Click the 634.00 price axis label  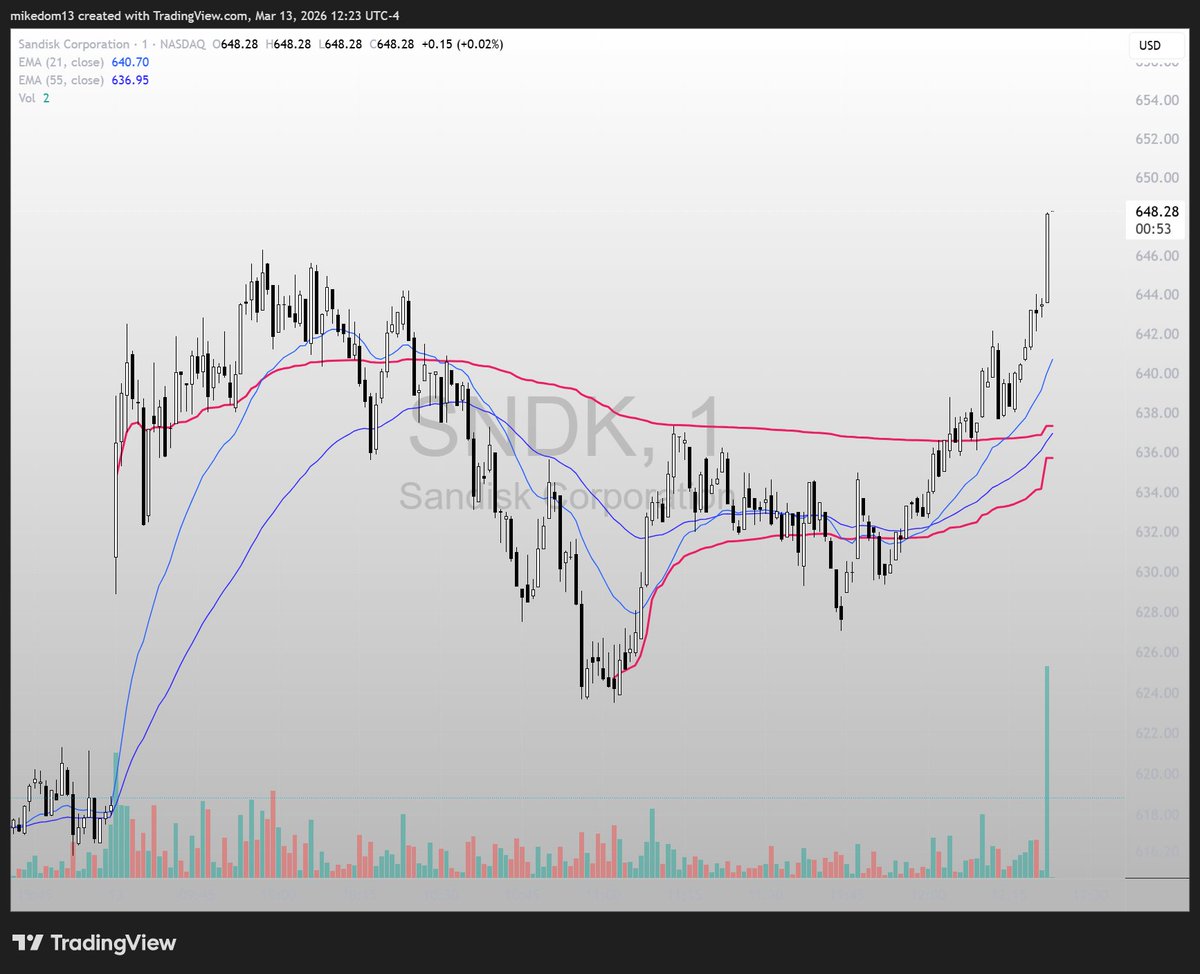[1156, 493]
